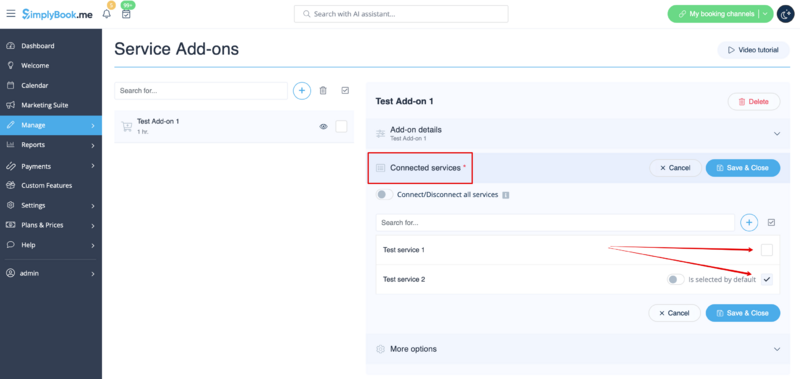The width and height of the screenshot is (800, 379).
Task: Expand the Manage submenu arrow
Action: tap(93, 125)
